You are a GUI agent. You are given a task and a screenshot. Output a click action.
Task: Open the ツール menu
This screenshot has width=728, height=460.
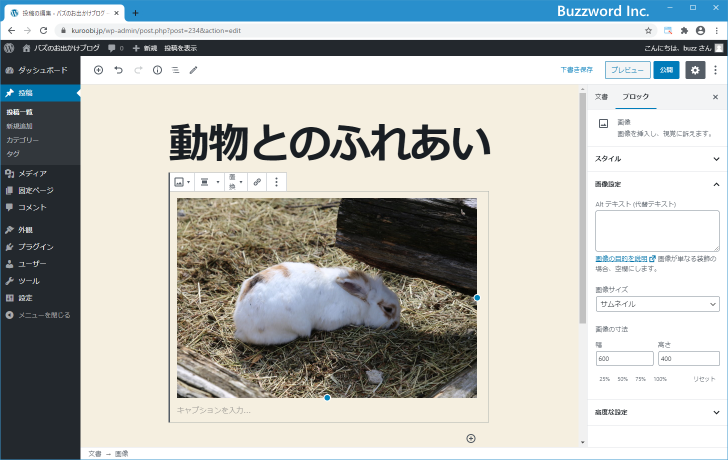[40, 281]
